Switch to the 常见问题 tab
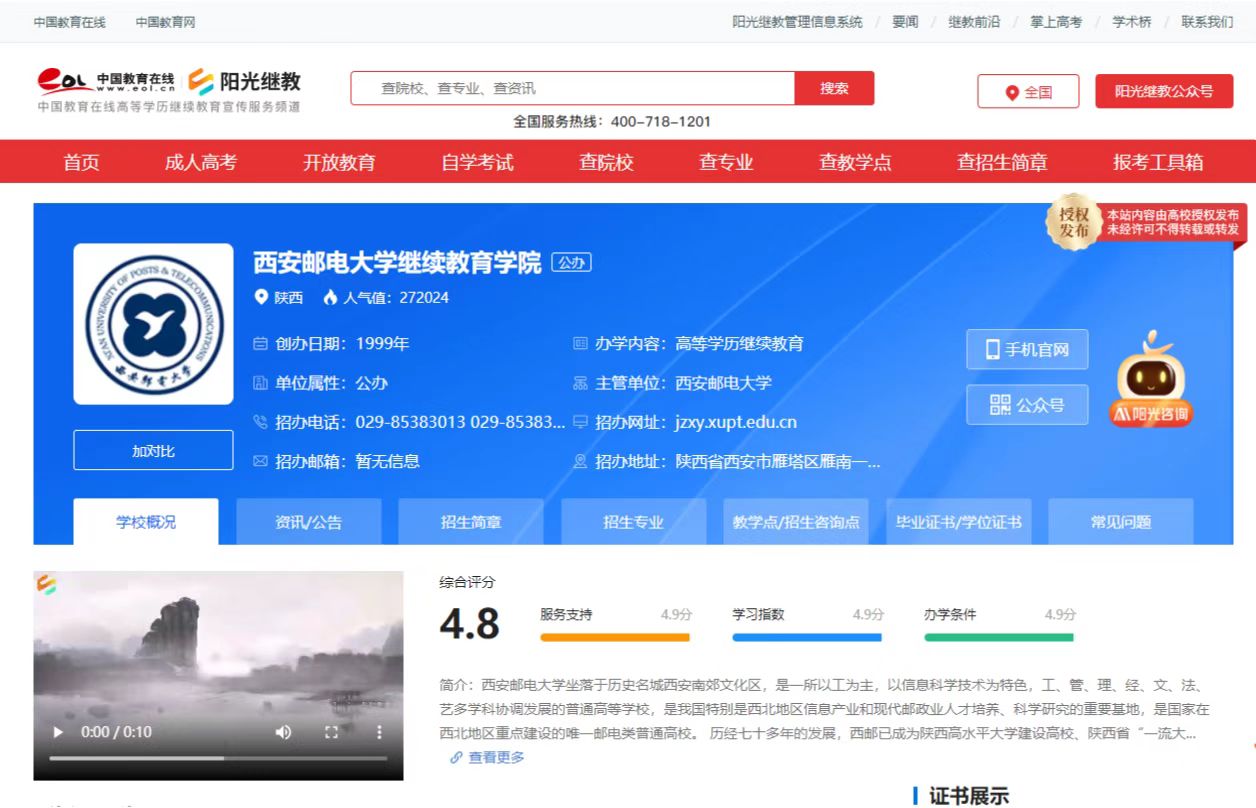Screen dimensions: 1256x808 point(1121,522)
